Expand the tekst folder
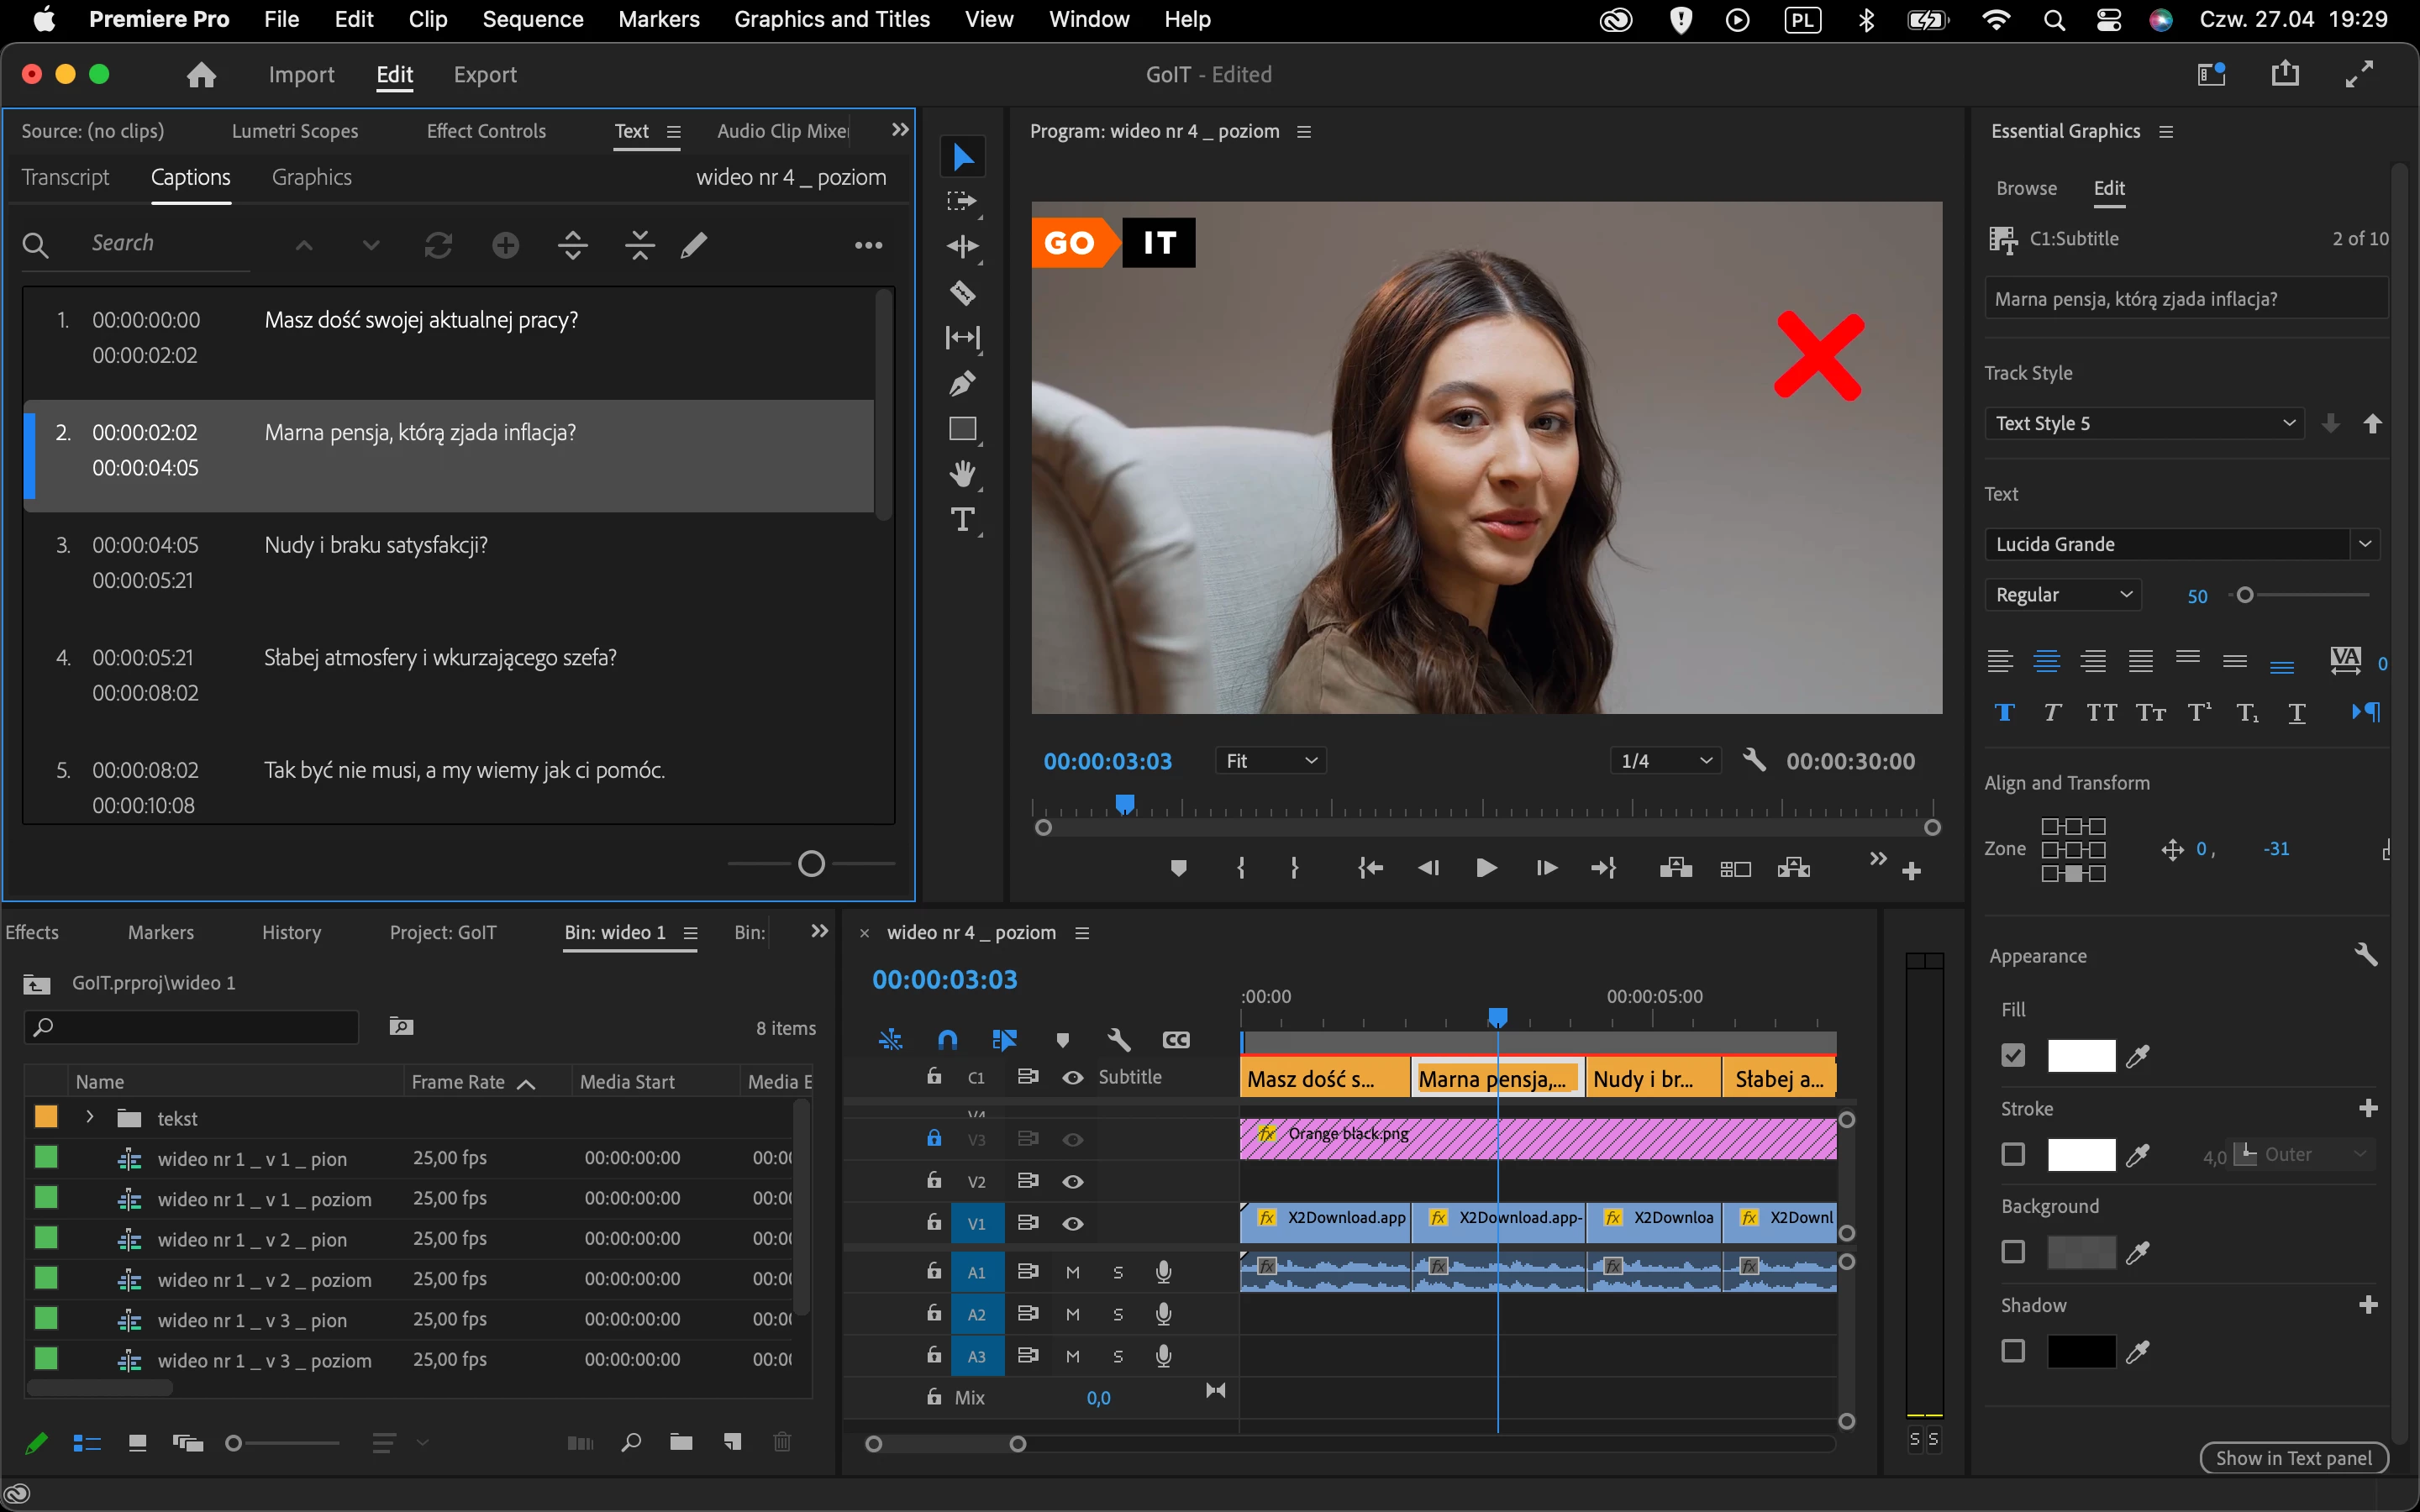 point(90,1117)
